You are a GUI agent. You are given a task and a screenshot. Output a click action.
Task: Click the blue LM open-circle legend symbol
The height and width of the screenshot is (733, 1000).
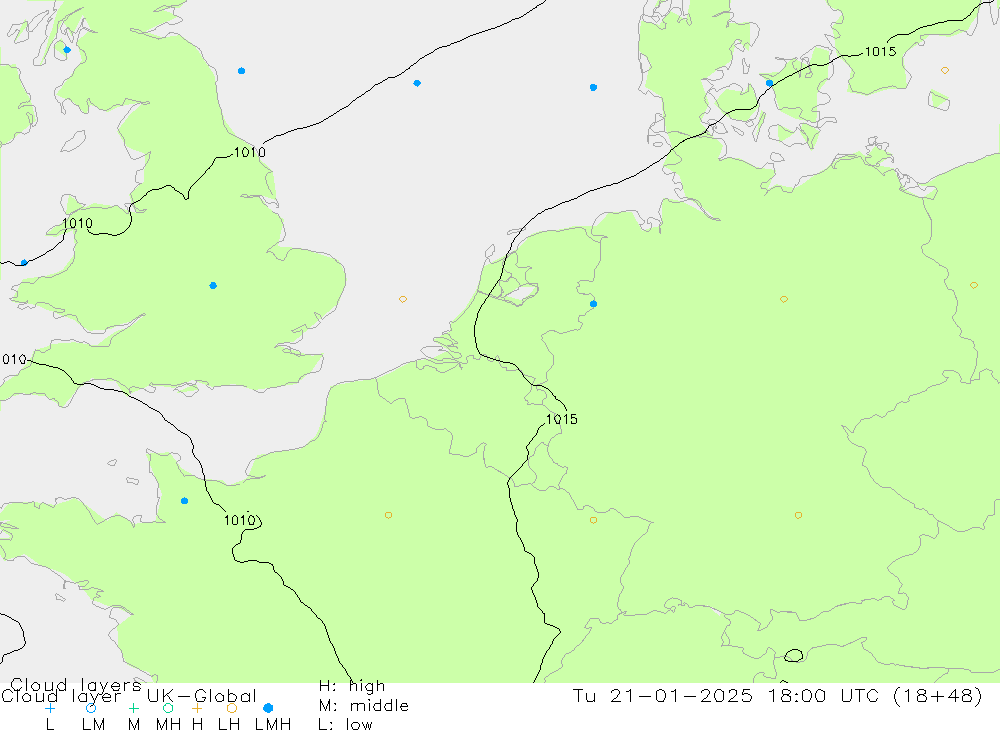[x=91, y=708]
